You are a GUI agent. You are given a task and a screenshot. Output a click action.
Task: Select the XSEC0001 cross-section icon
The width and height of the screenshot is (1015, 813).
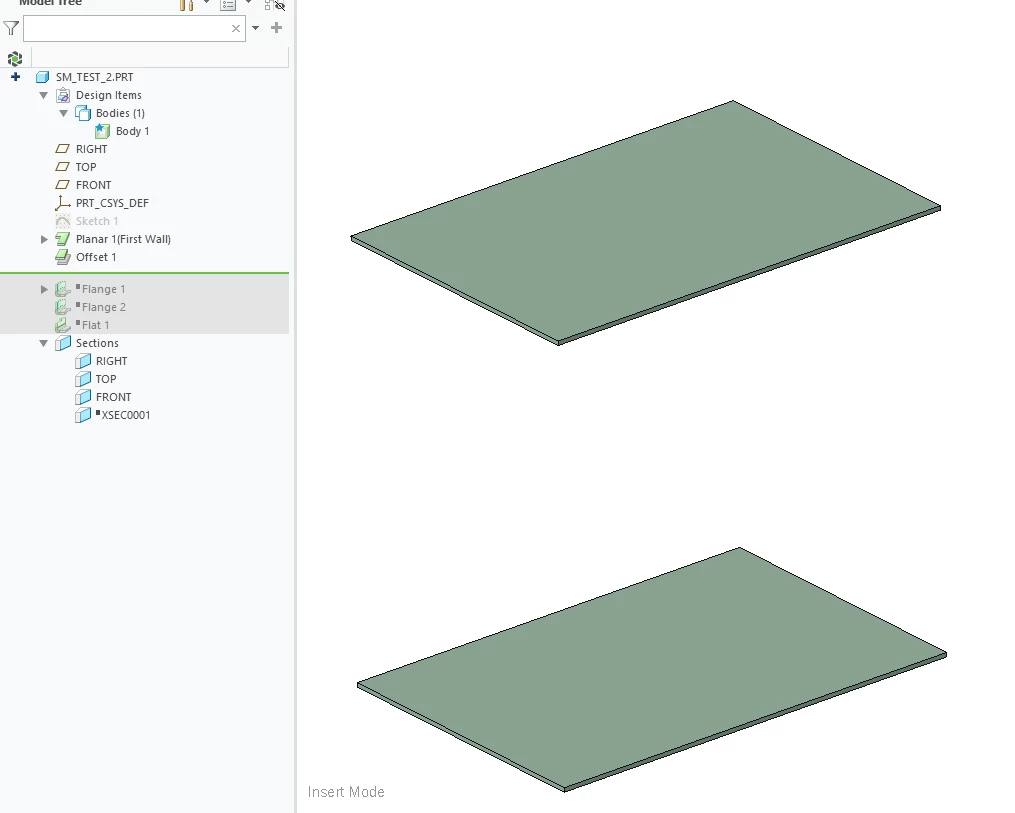point(83,416)
